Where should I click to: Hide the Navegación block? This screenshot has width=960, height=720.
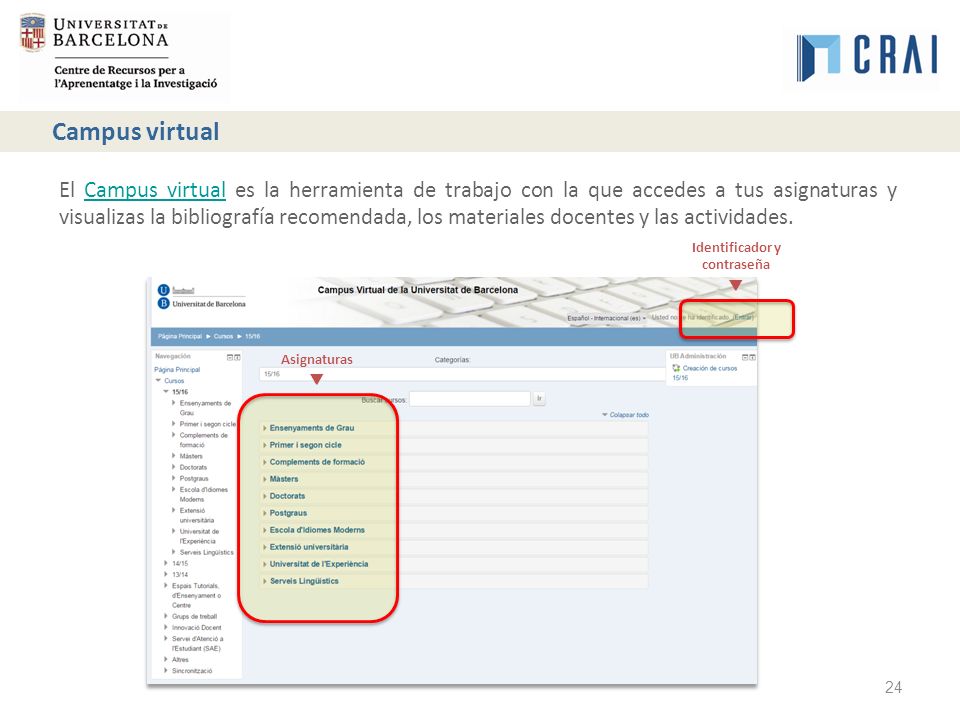(230, 357)
